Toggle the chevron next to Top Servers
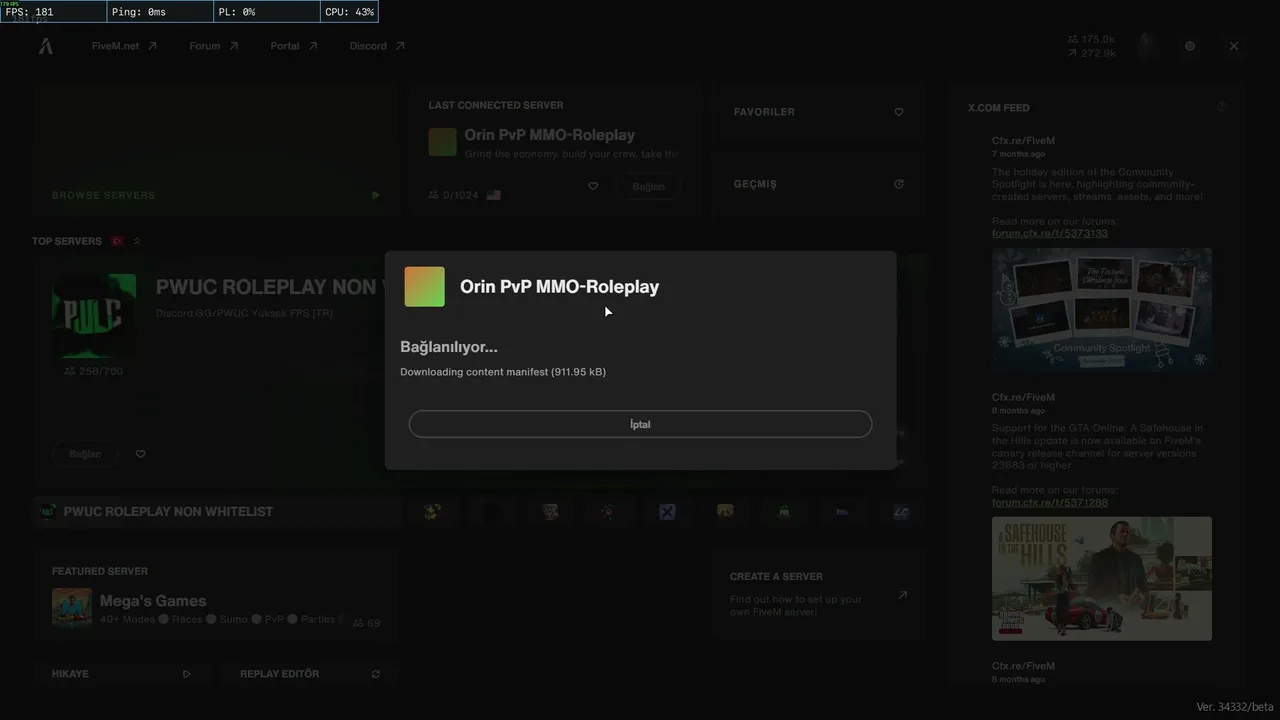Image resolution: width=1280 pixels, height=720 pixels. (137, 241)
